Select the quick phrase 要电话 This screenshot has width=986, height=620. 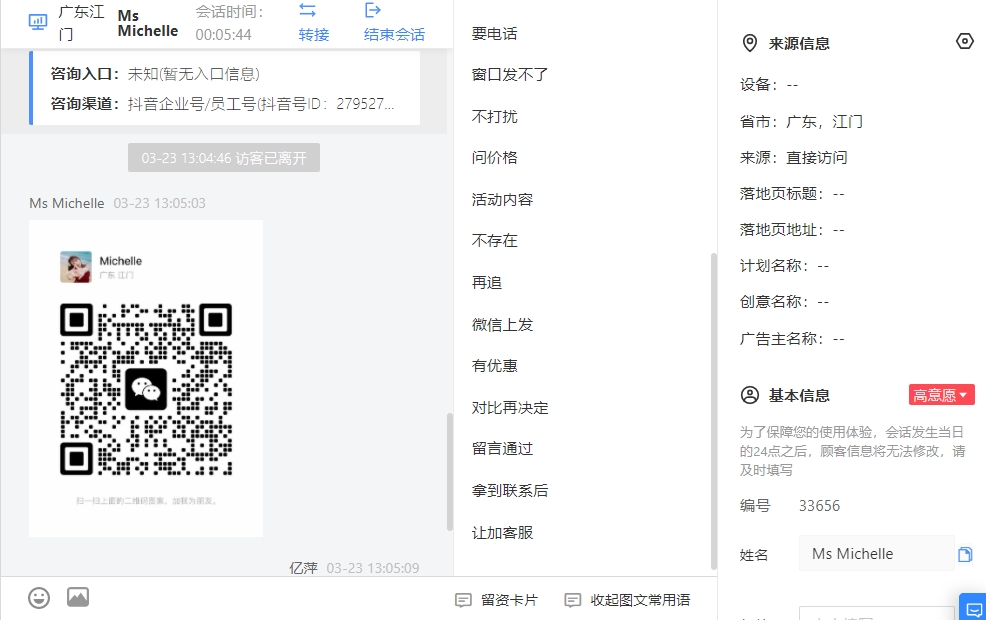pos(494,33)
